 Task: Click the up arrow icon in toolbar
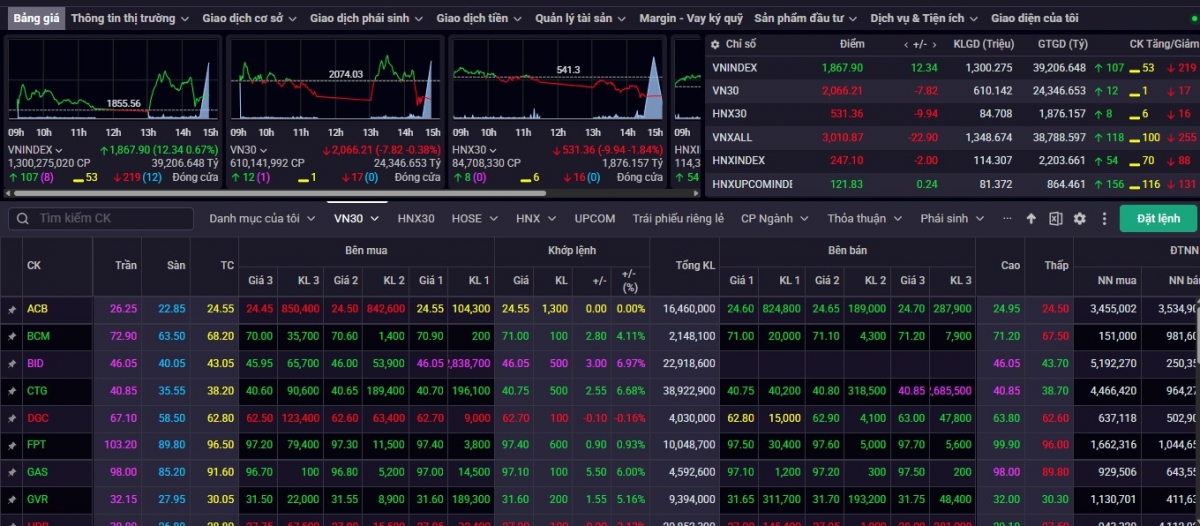click(1031, 219)
